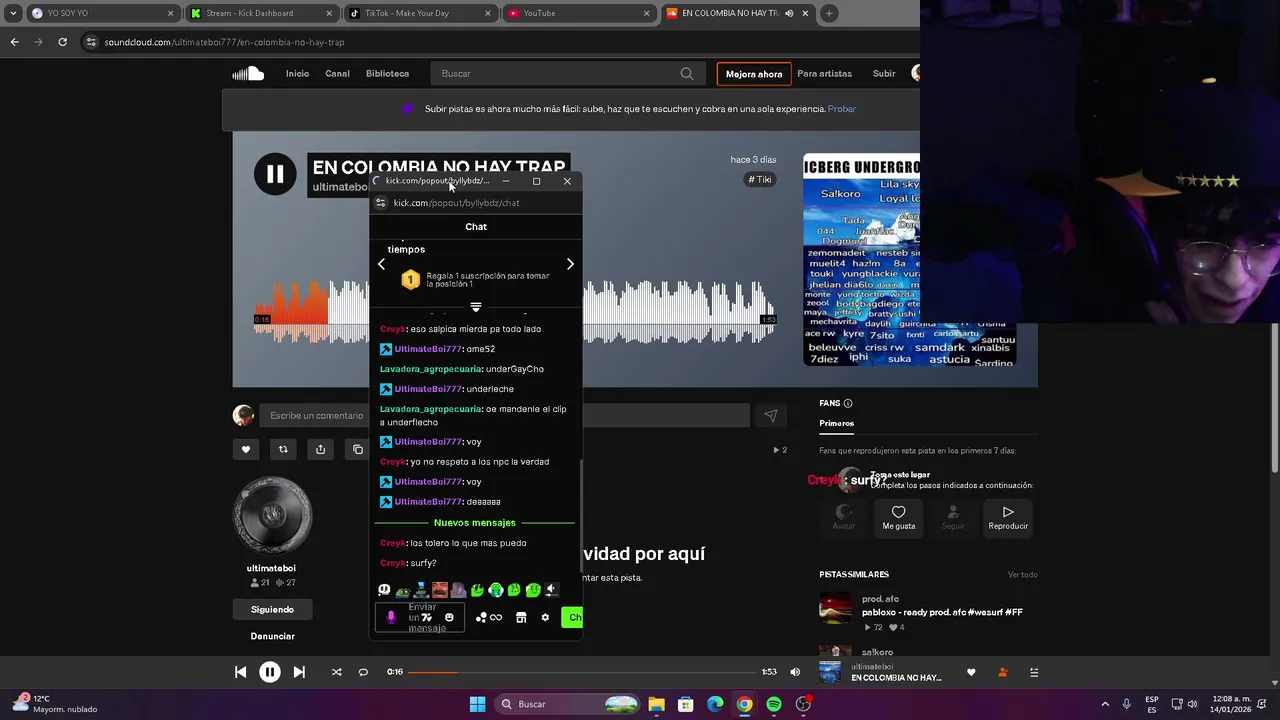Open the Inicio menu item in SoundCloud
1280x720 pixels.
pos(297,74)
